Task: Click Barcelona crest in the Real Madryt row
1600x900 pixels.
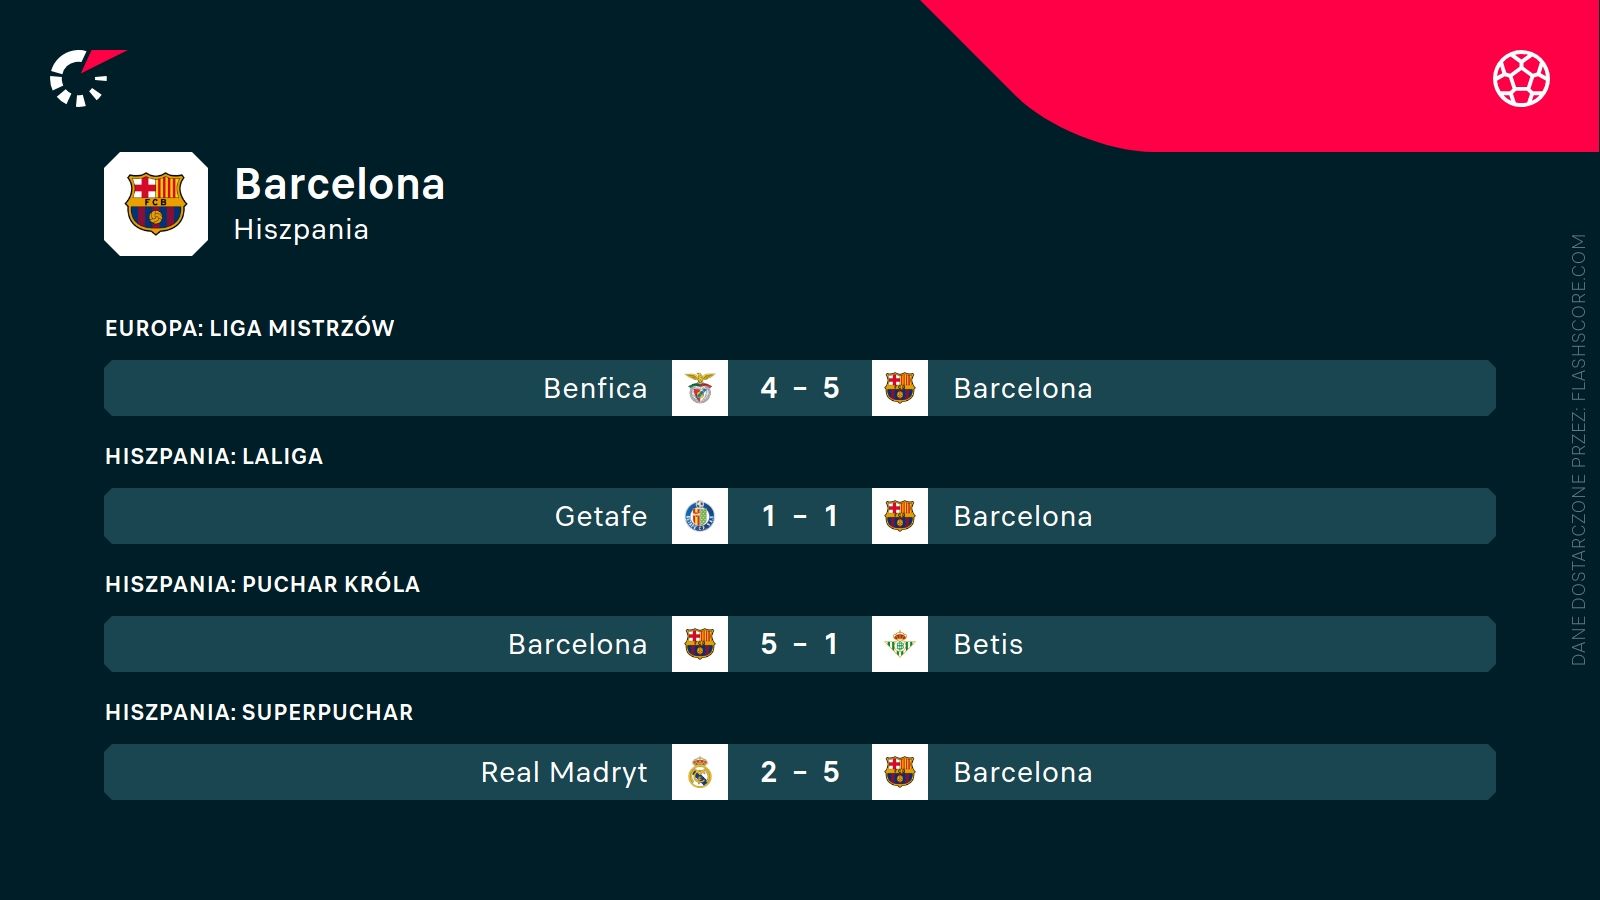Action: [900, 772]
